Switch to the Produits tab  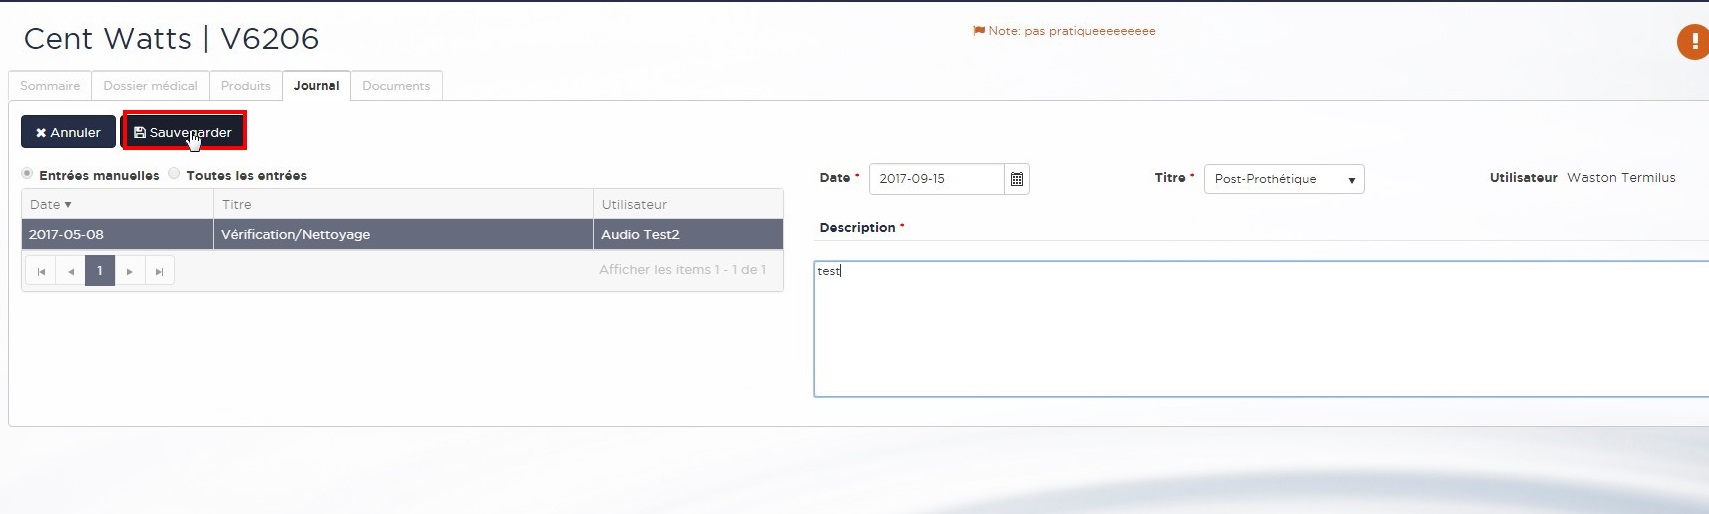pyautogui.click(x=245, y=86)
